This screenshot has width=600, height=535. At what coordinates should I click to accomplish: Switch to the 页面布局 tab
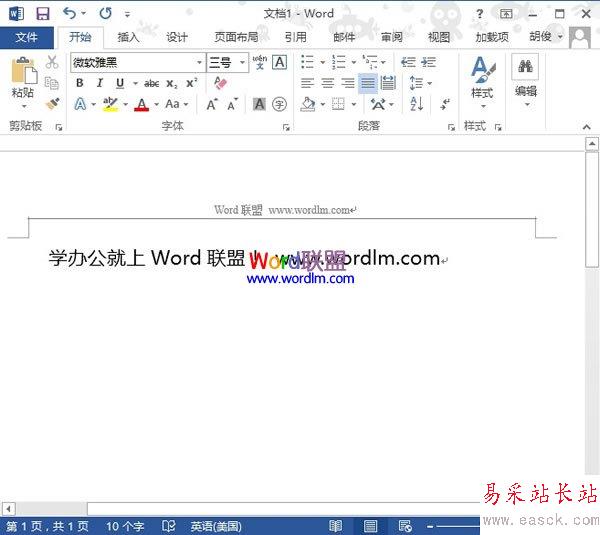point(236,37)
